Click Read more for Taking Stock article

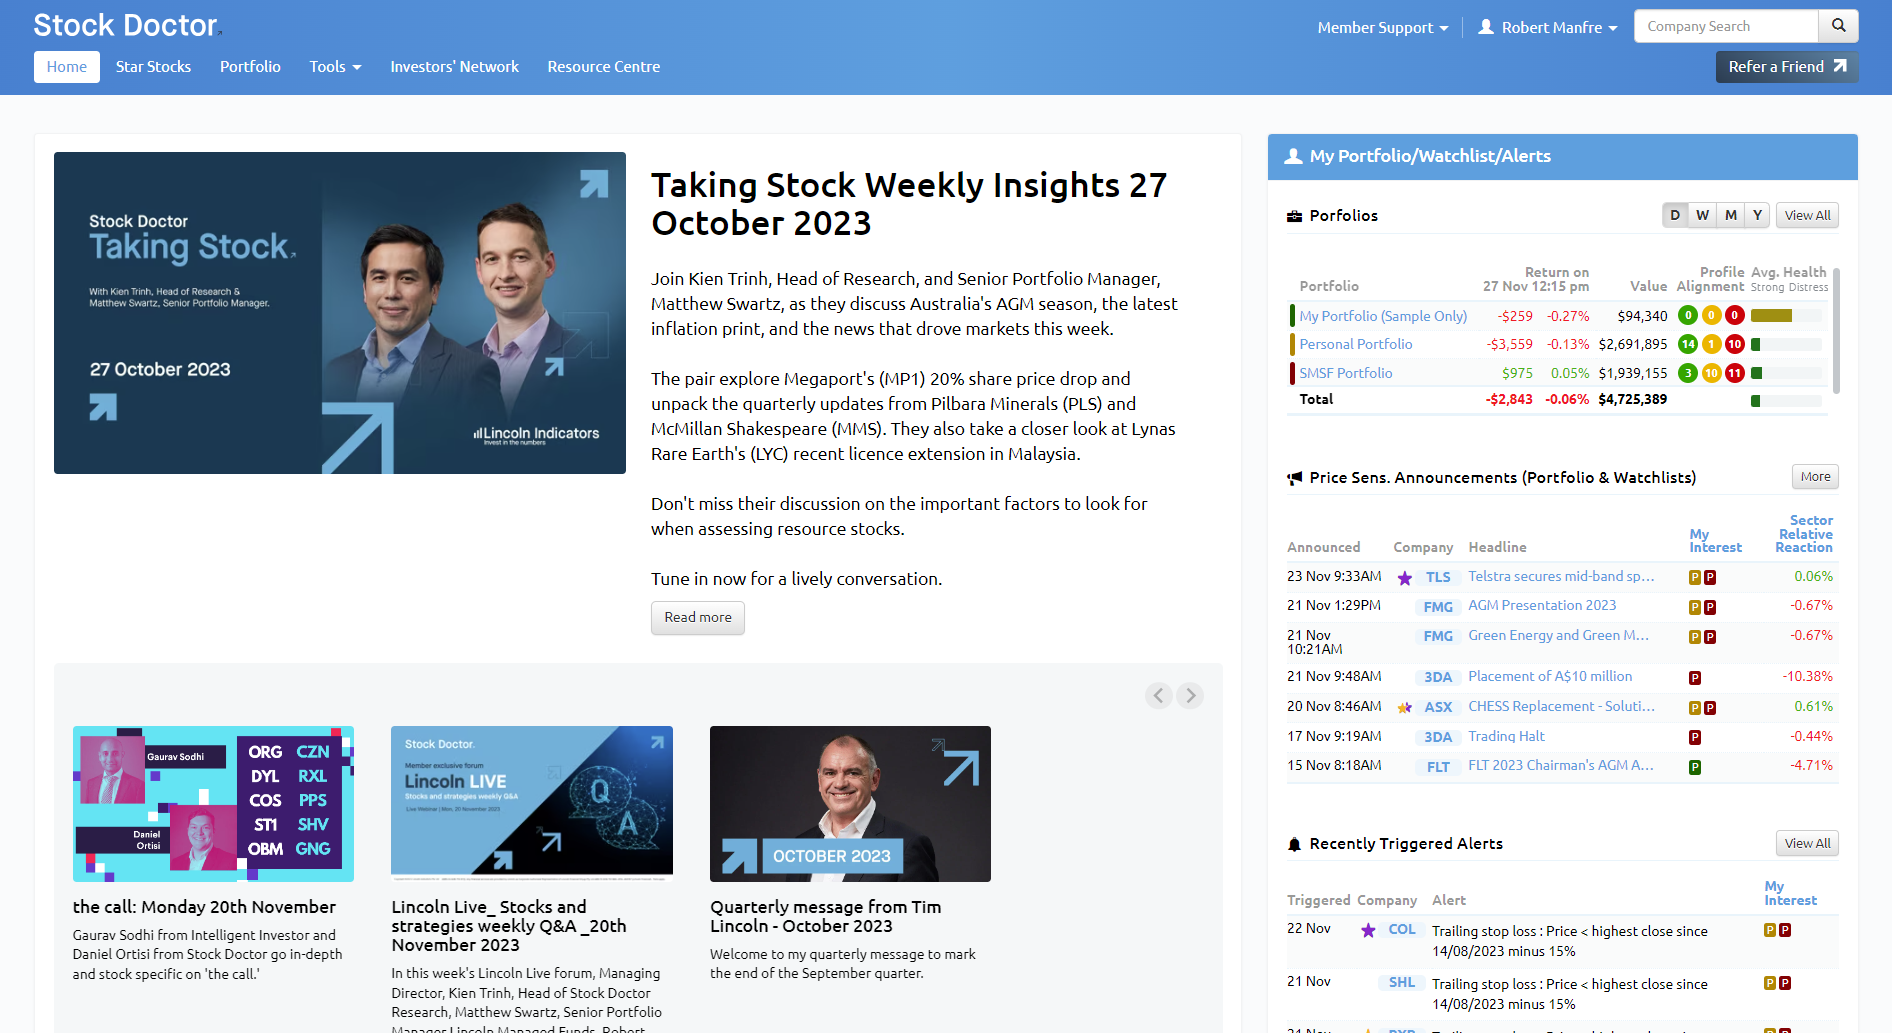pos(698,617)
